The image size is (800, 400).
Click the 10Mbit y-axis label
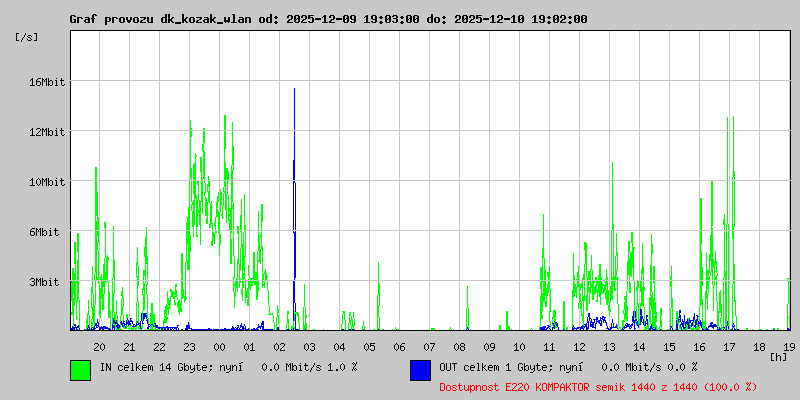(46, 182)
